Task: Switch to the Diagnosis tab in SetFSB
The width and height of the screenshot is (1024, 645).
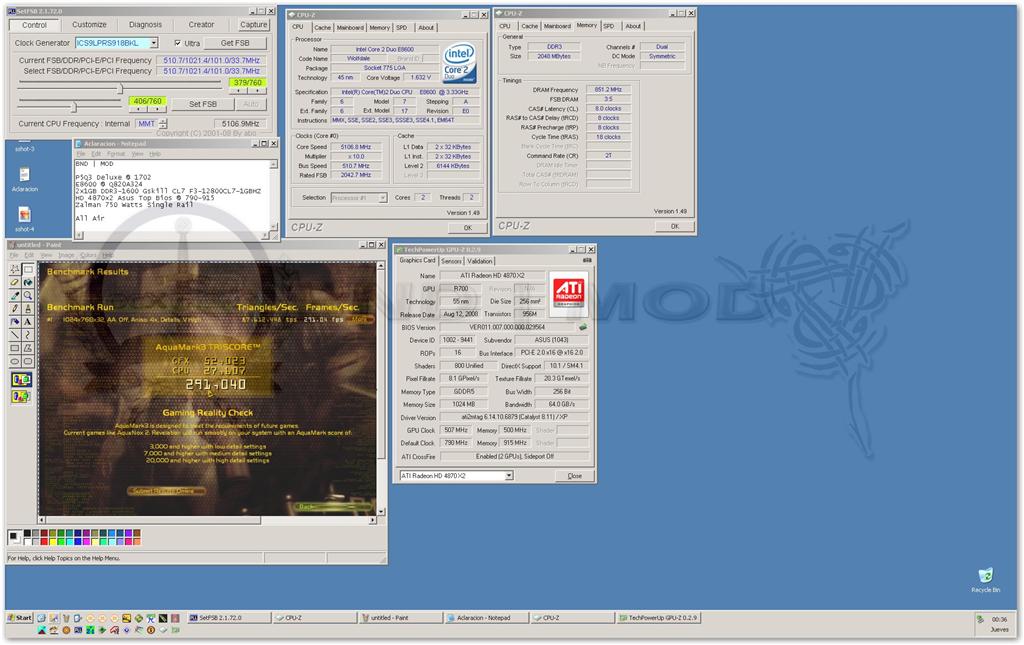Action: (x=145, y=24)
